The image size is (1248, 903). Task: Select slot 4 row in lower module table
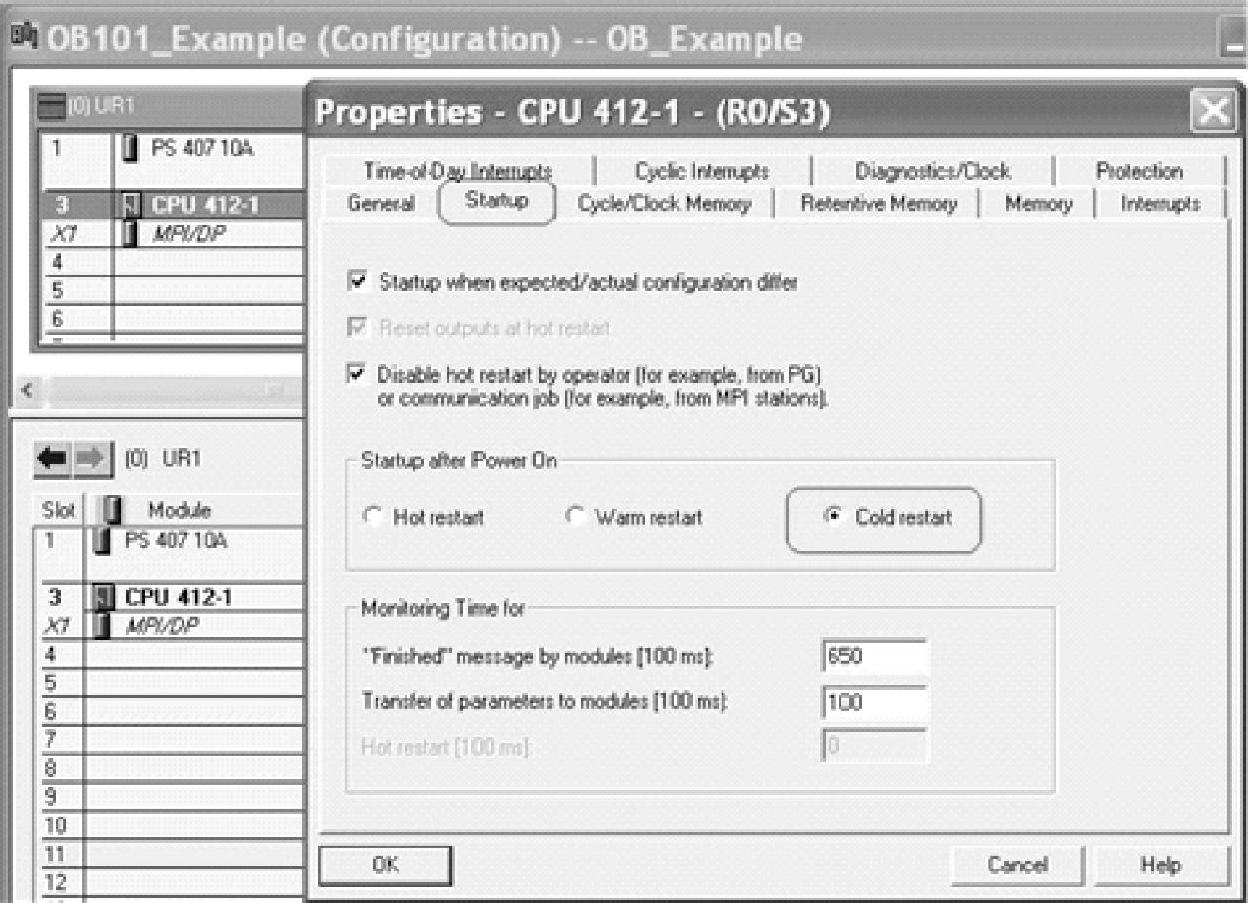pyautogui.click(x=170, y=653)
